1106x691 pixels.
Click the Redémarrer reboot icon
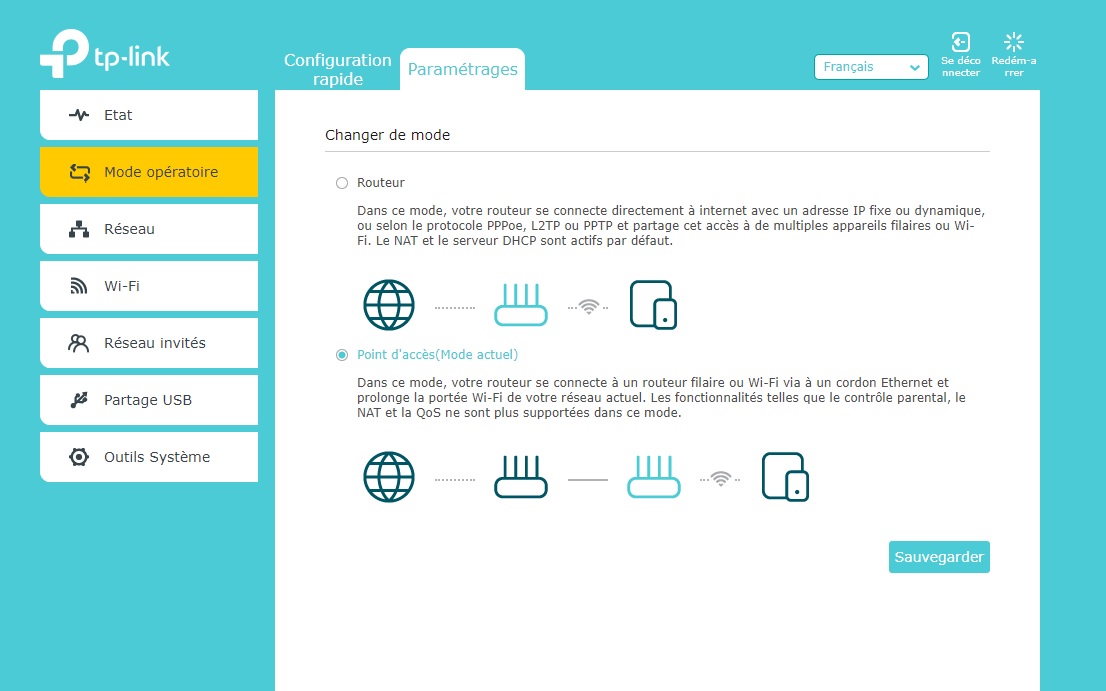click(x=1014, y=42)
